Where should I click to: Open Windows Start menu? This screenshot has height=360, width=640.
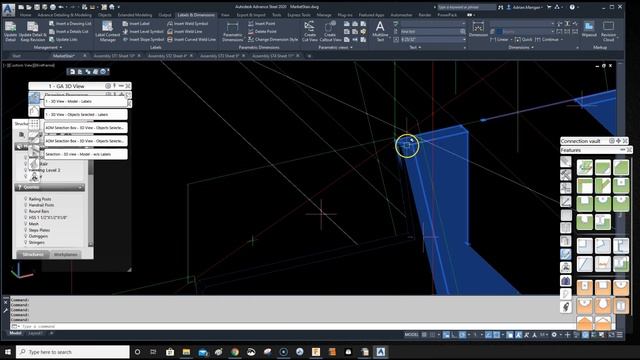tap(7, 352)
